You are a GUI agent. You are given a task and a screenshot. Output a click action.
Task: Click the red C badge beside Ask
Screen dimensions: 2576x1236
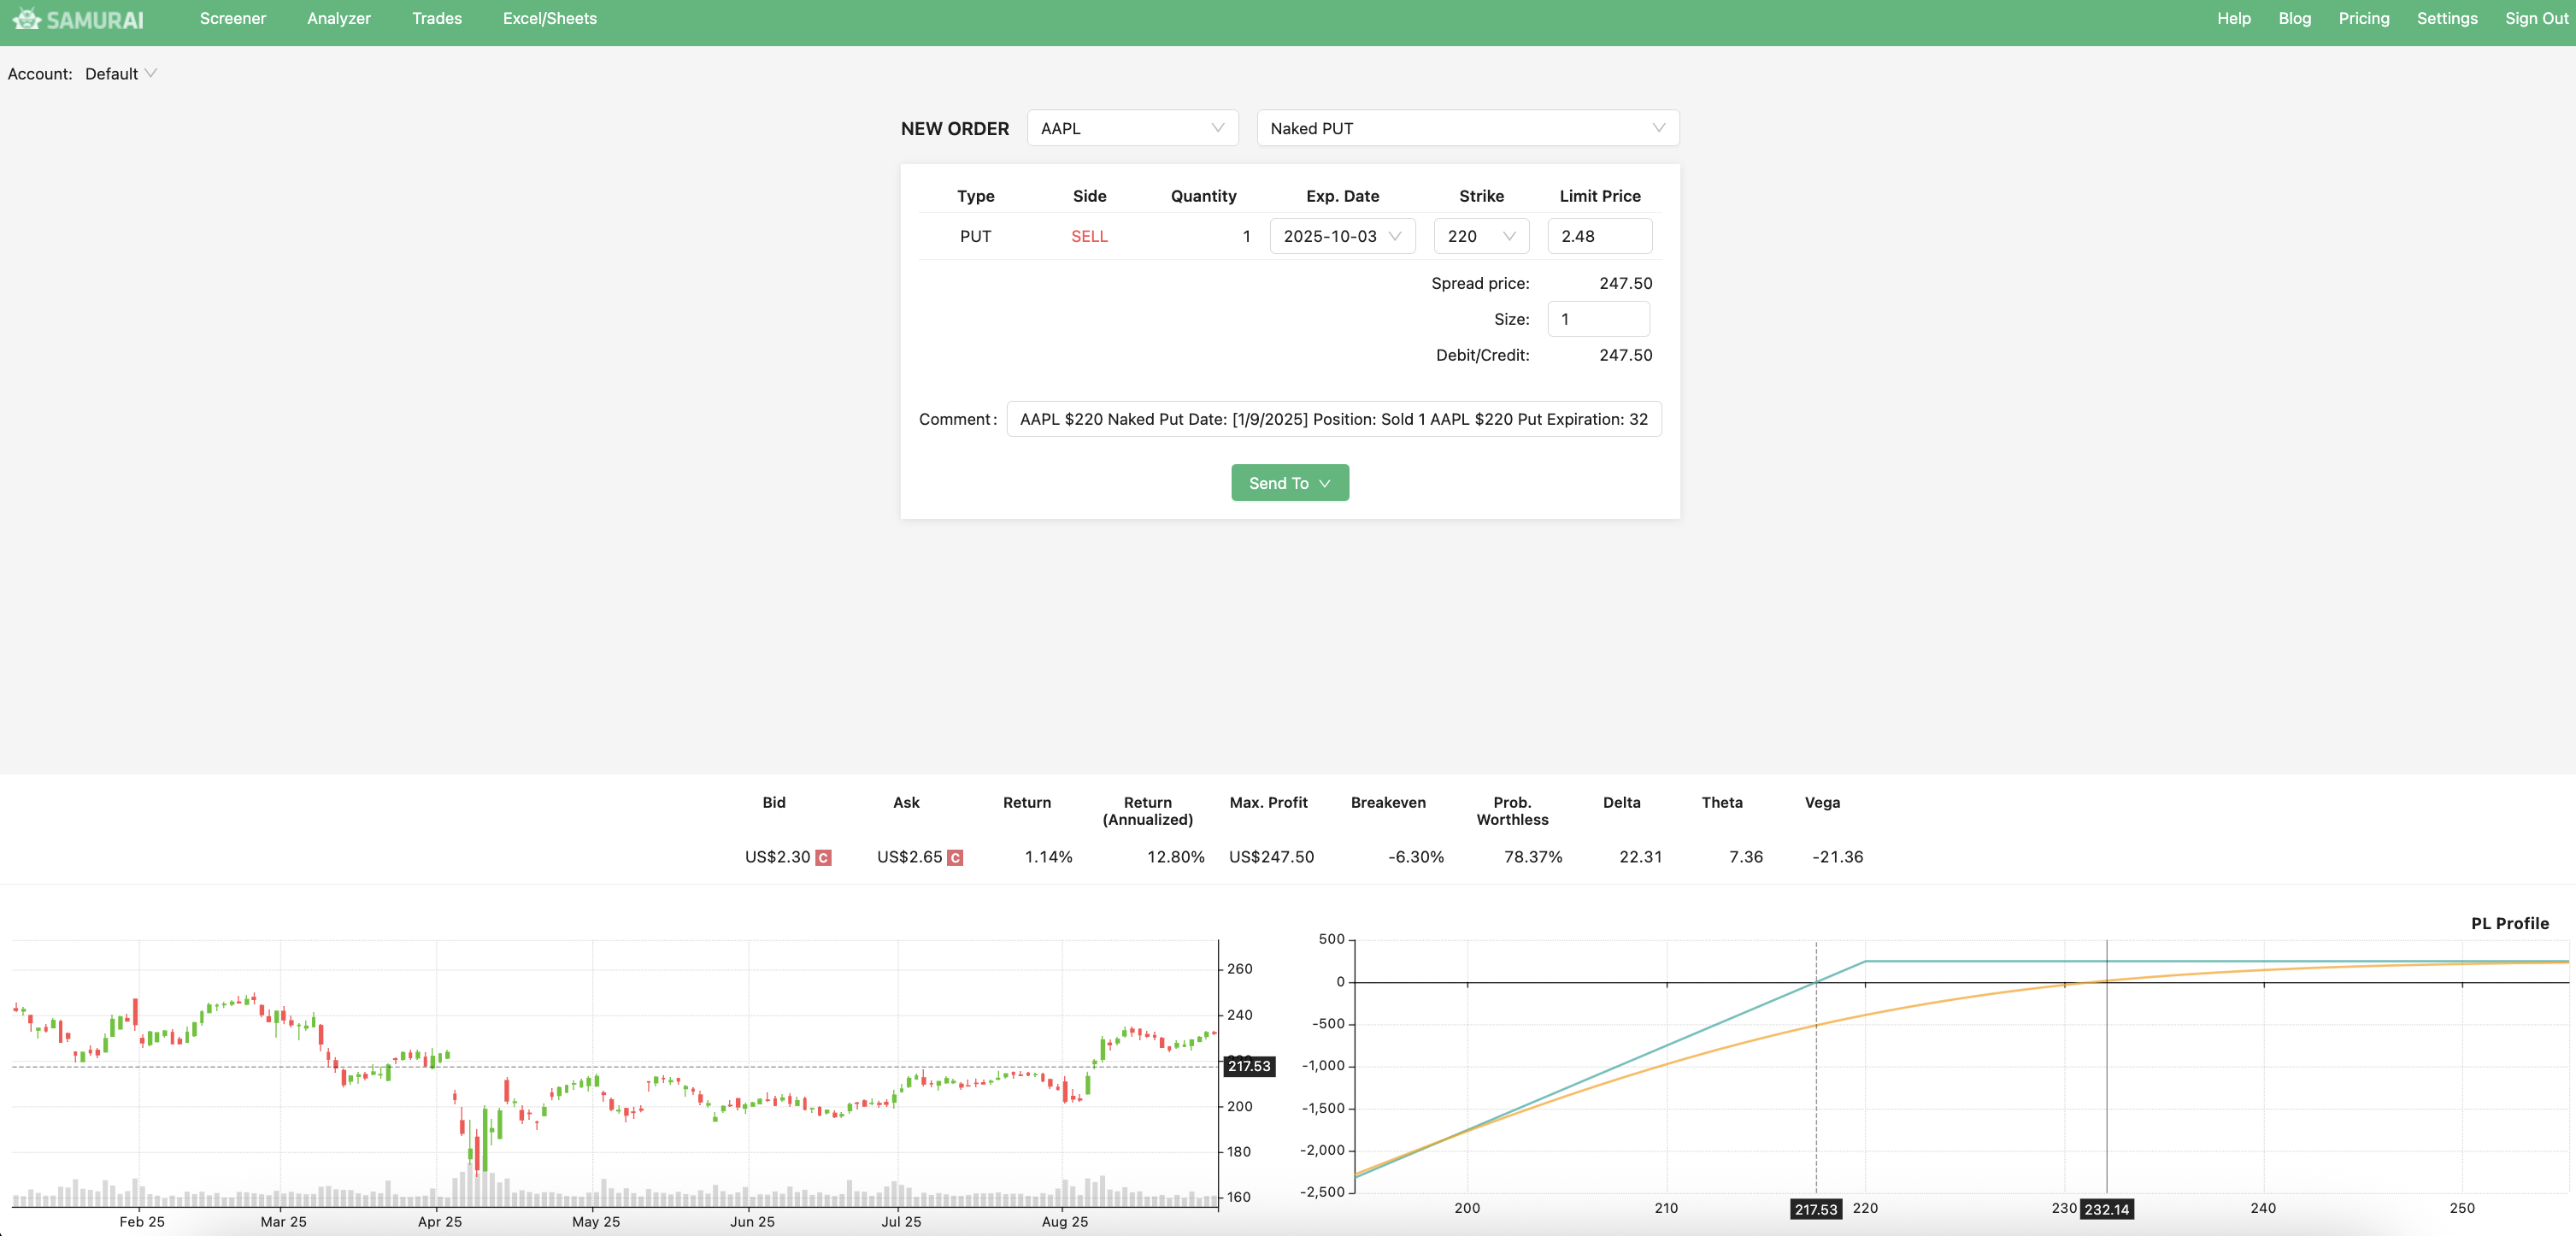click(x=955, y=857)
